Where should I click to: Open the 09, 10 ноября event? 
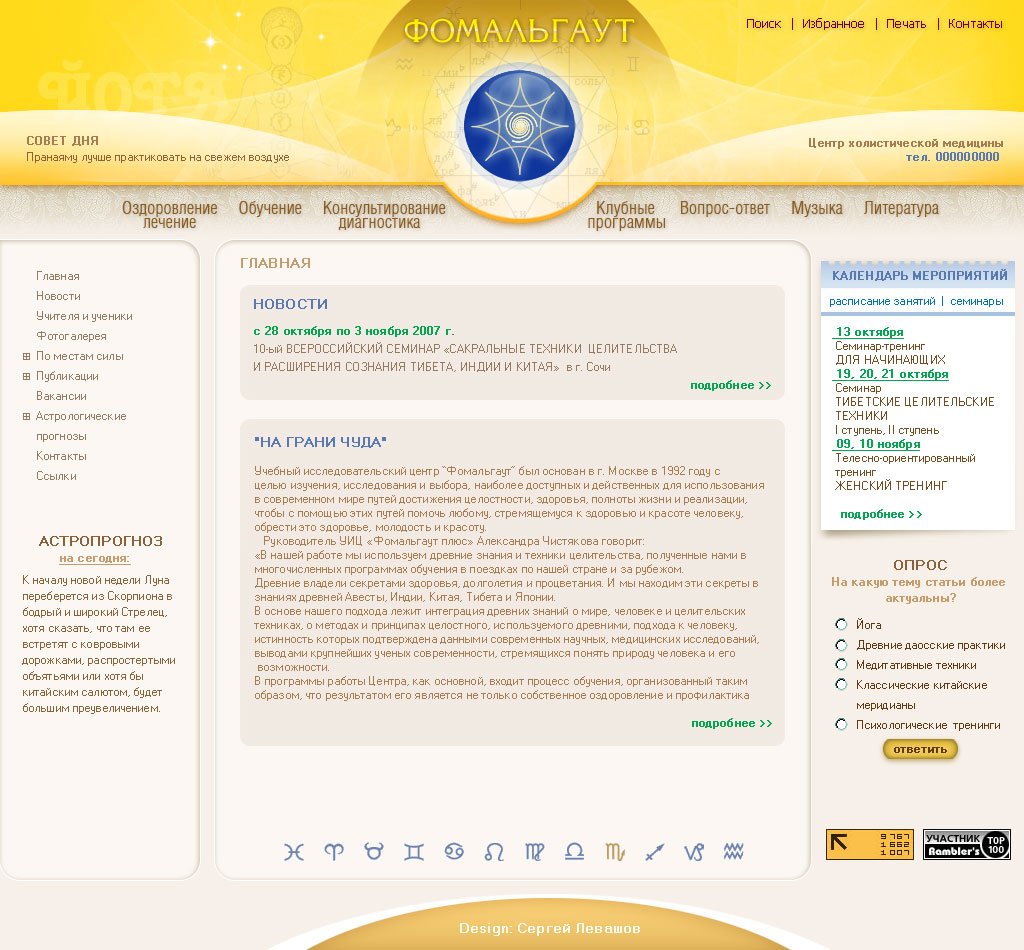(x=878, y=444)
